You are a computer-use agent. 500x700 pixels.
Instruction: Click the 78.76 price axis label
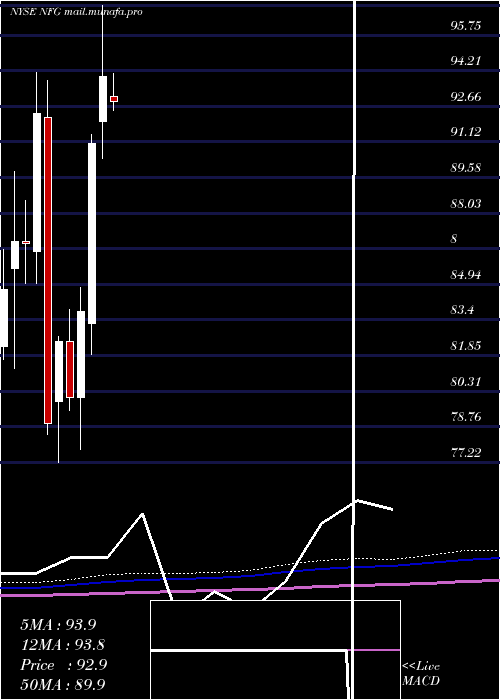[x=466, y=417]
